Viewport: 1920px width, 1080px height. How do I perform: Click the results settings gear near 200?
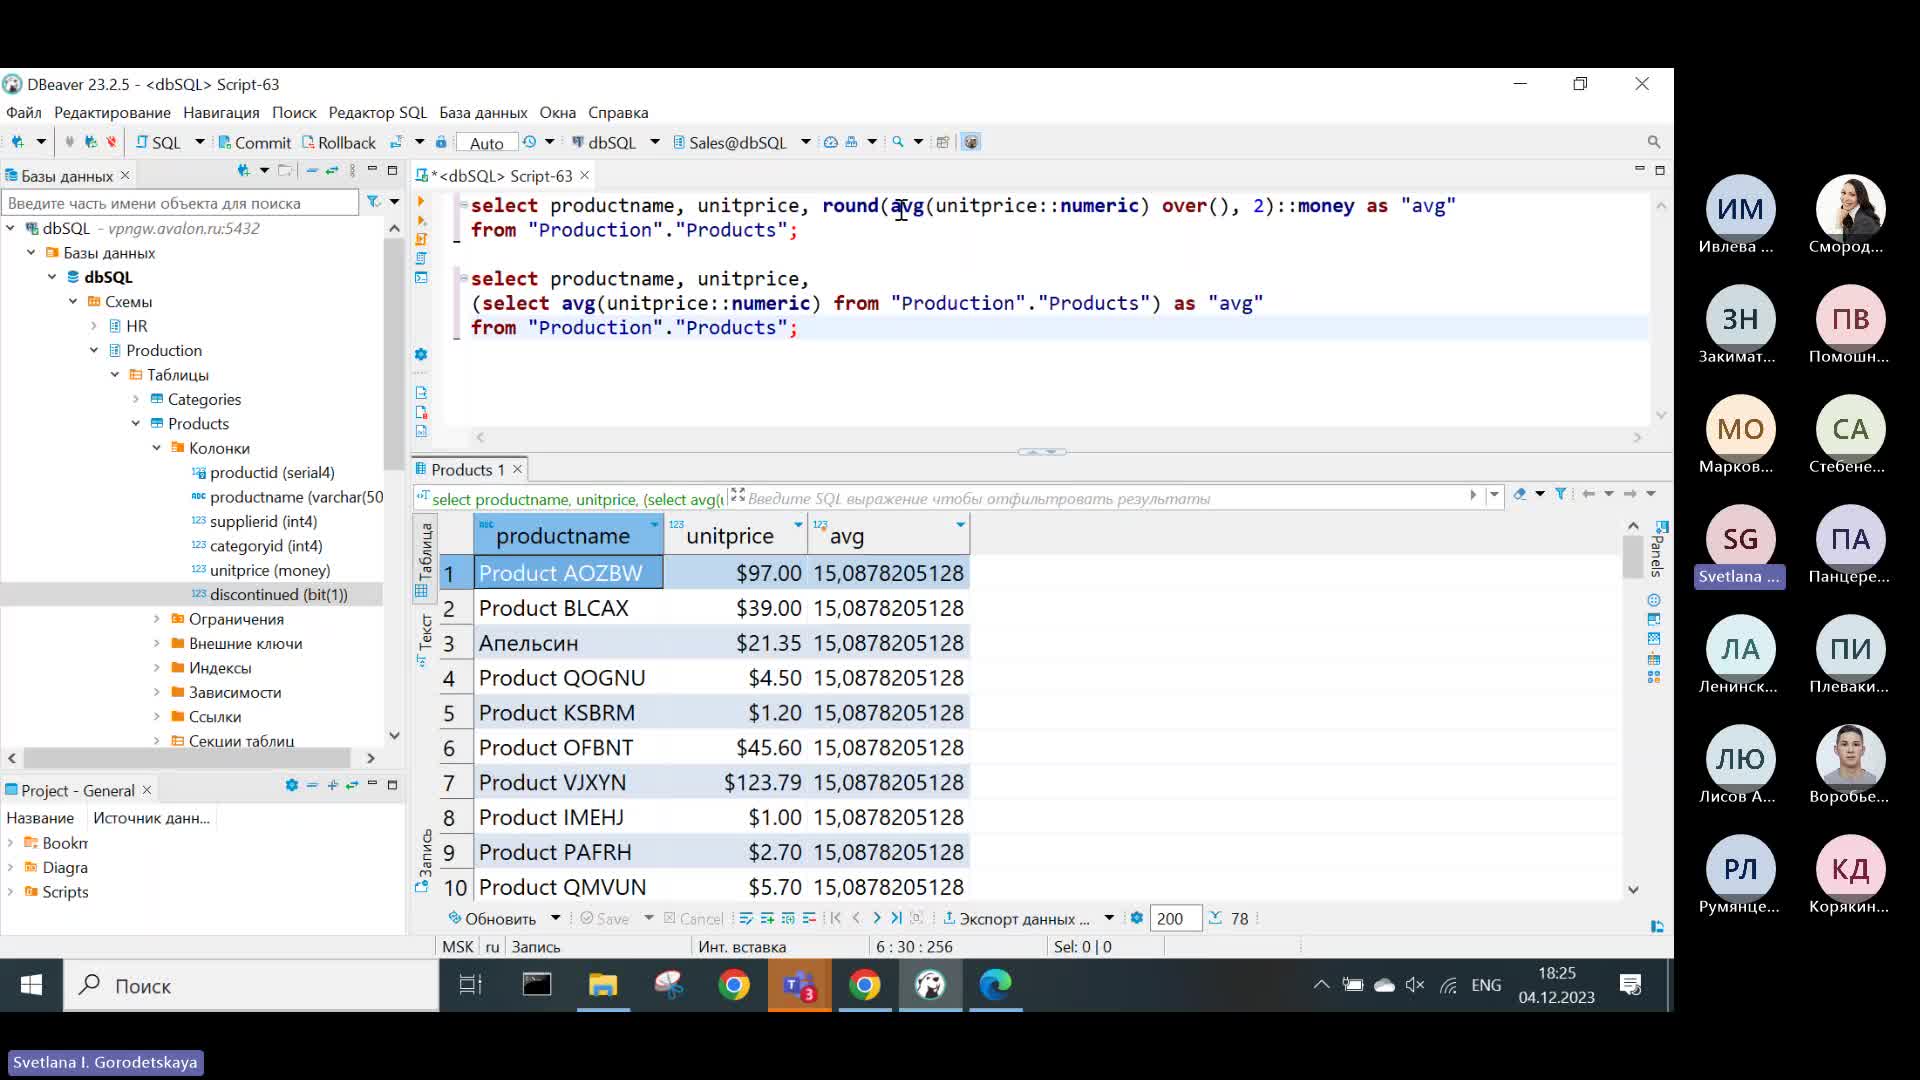tap(1136, 918)
